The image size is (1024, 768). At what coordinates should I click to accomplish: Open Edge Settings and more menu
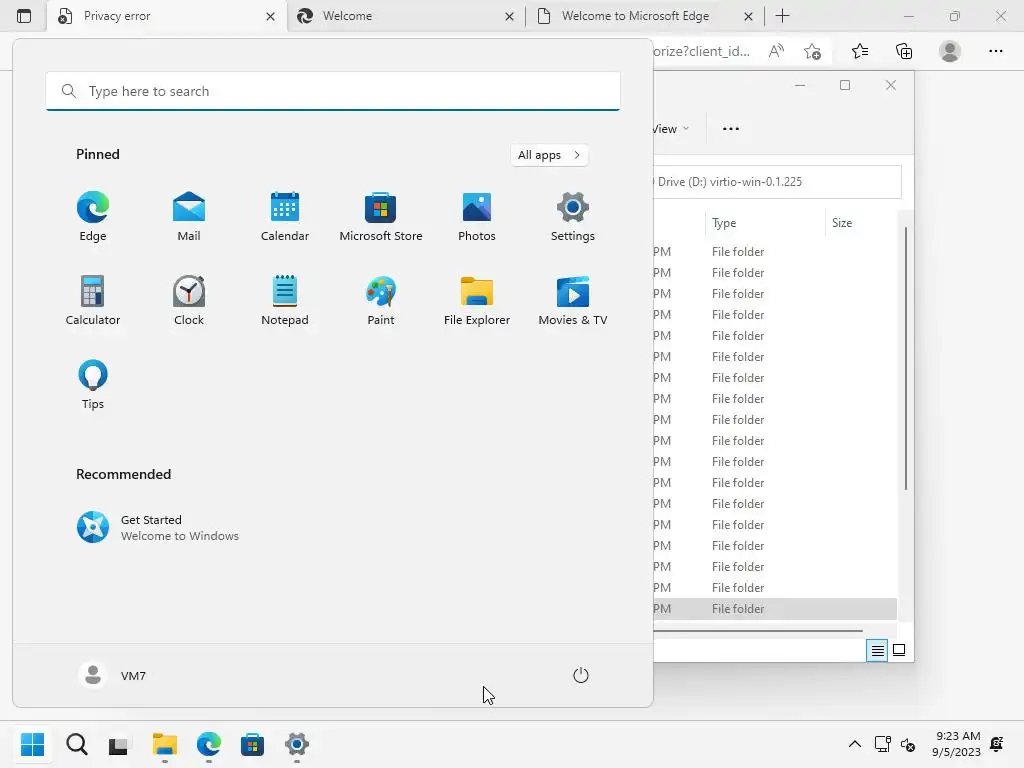[x=995, y=51]
